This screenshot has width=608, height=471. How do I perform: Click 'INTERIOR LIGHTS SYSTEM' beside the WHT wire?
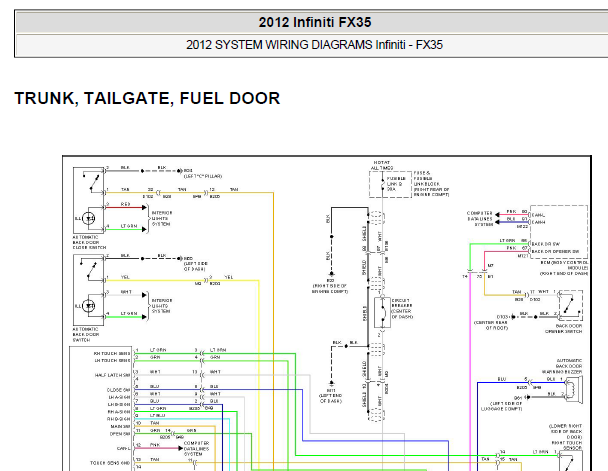[162, 306]
